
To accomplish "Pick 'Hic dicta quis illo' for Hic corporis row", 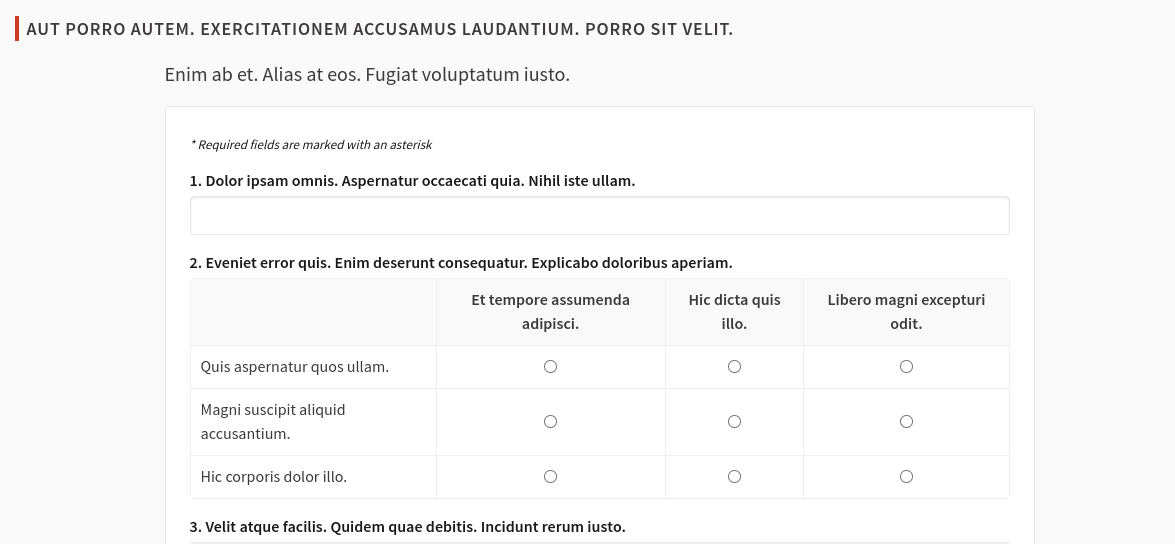I will 734,477.
